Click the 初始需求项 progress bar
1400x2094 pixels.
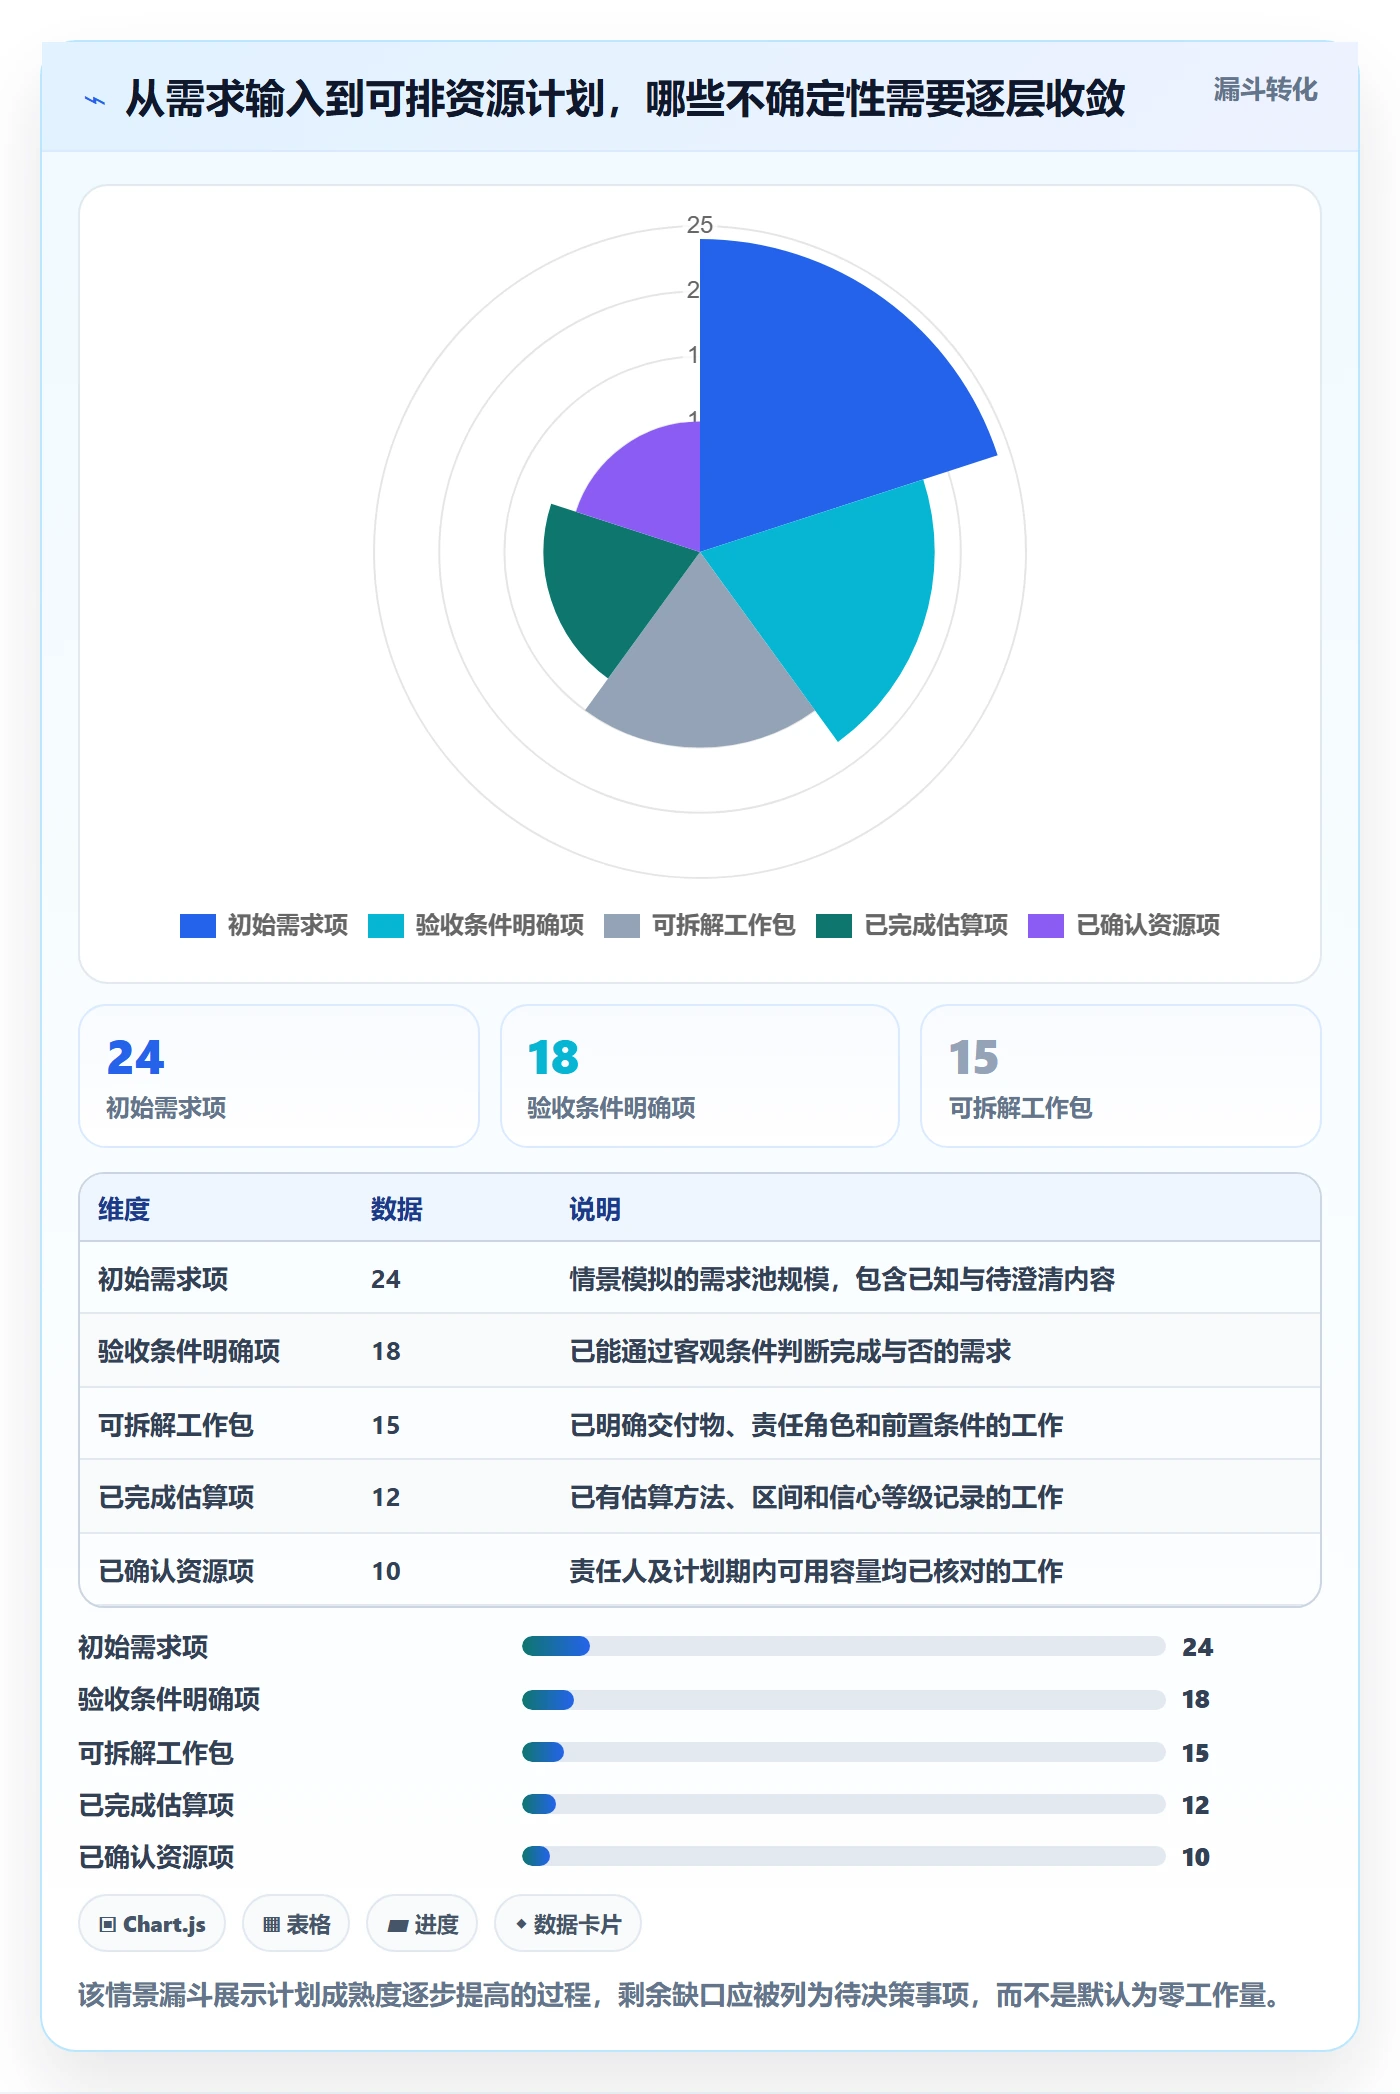click(843, 1646)
